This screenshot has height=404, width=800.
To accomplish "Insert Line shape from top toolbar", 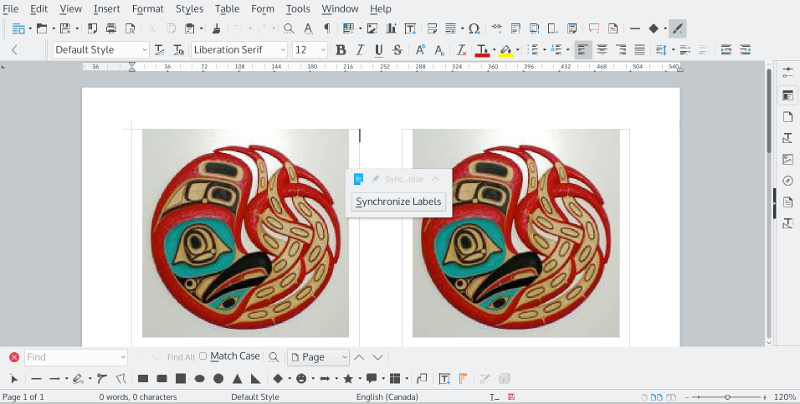I will tap(635, 29).
